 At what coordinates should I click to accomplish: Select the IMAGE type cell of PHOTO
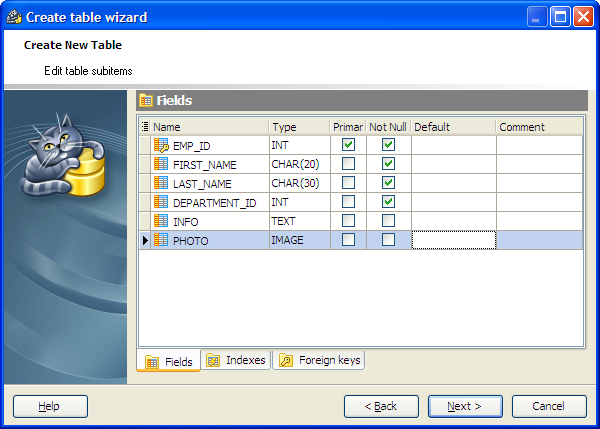(299, 240)
